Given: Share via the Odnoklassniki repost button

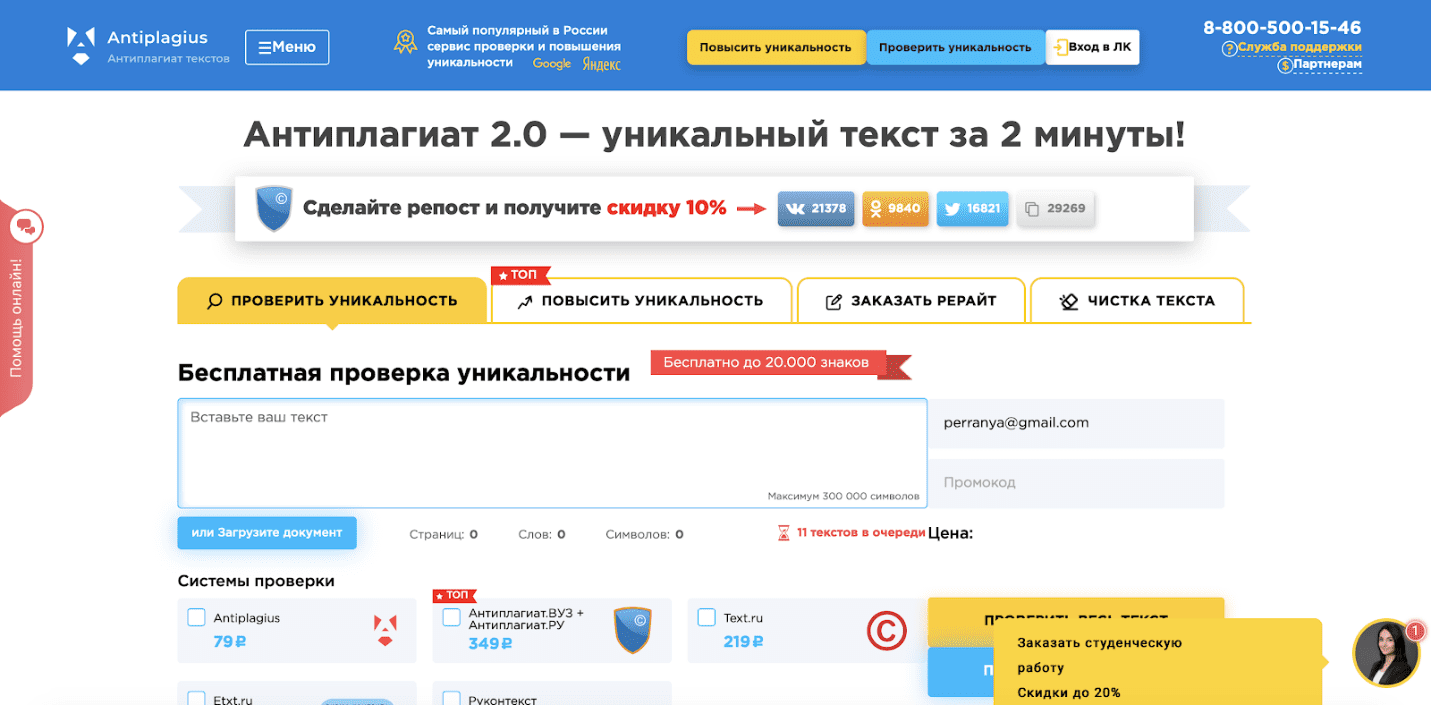Looking at the screenshot, I should [x=895, y=209].
